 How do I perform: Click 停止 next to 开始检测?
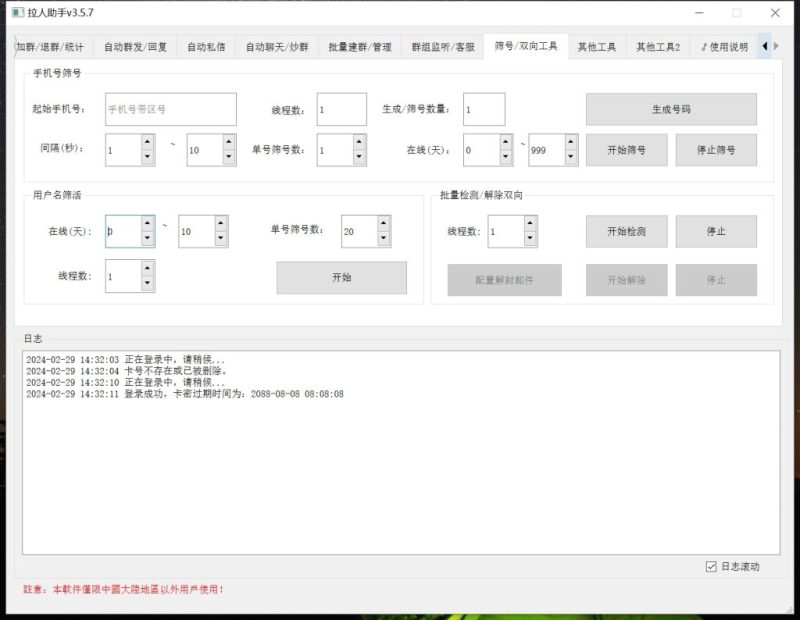[x=716, y=231]
